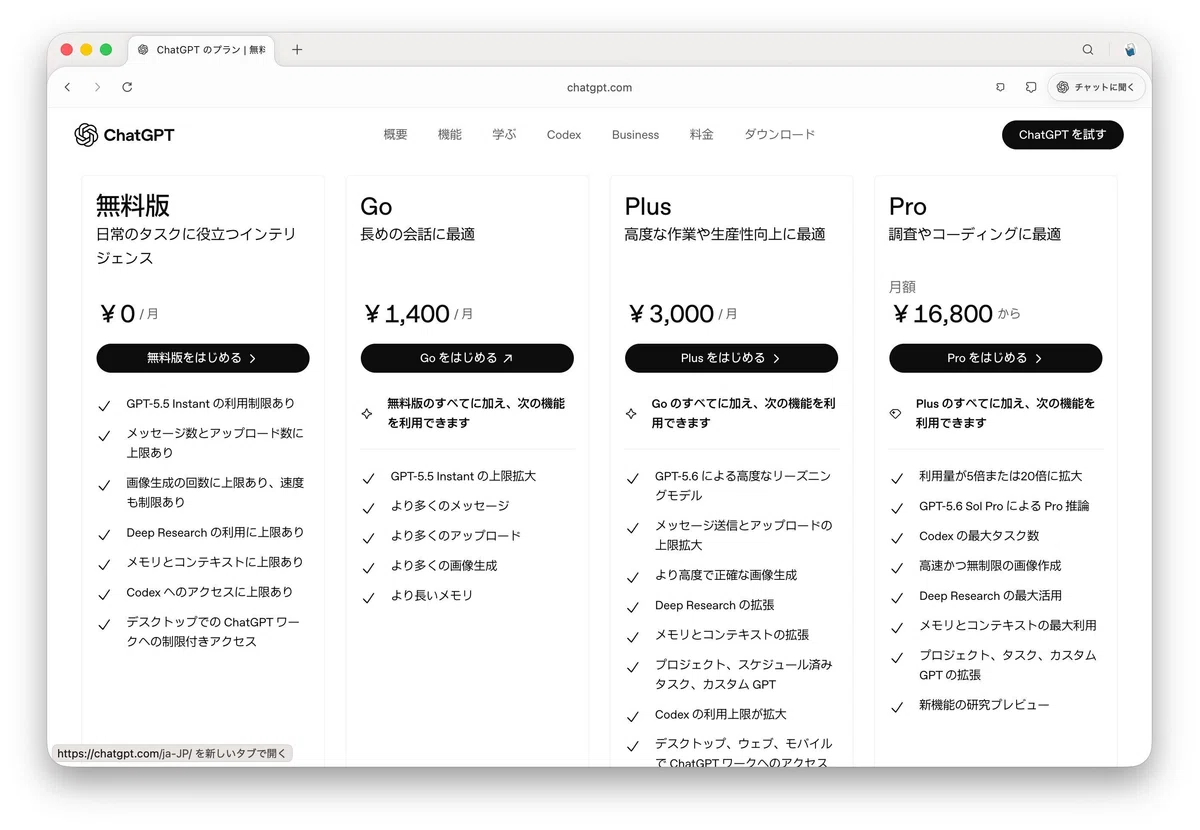Click the blue icon at tab bar far right
The width and height of the screenshot is (1200, 830).
1130,50
